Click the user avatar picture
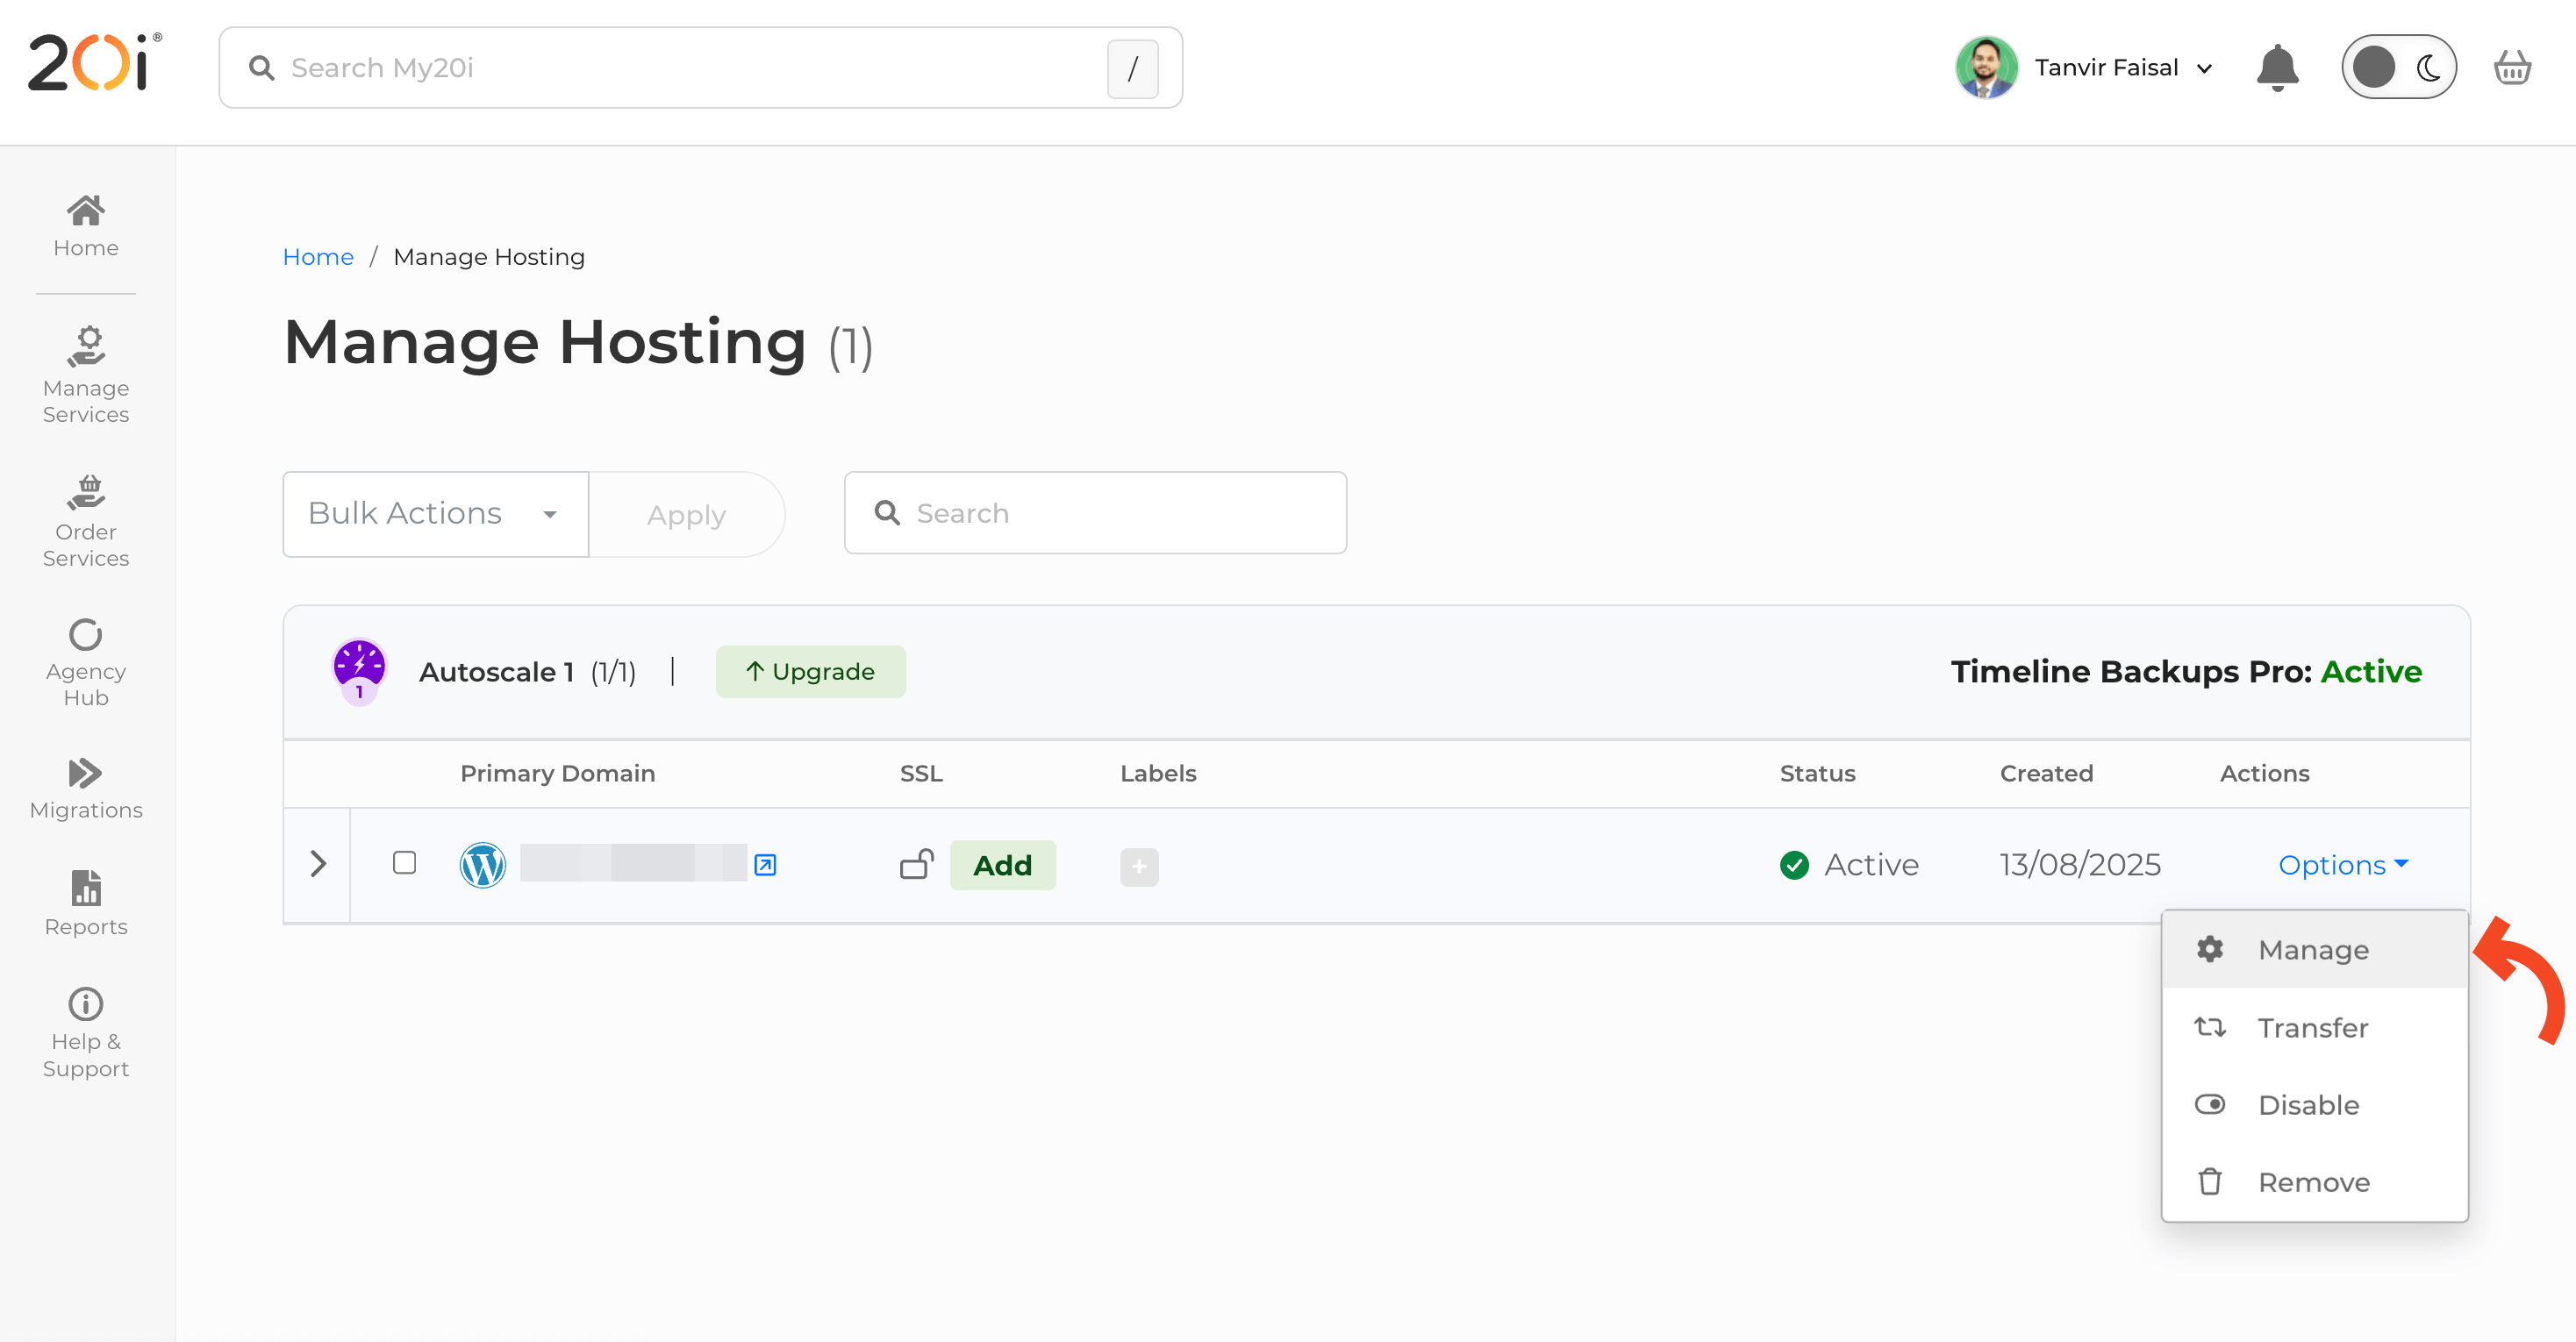 (1986, 67)
